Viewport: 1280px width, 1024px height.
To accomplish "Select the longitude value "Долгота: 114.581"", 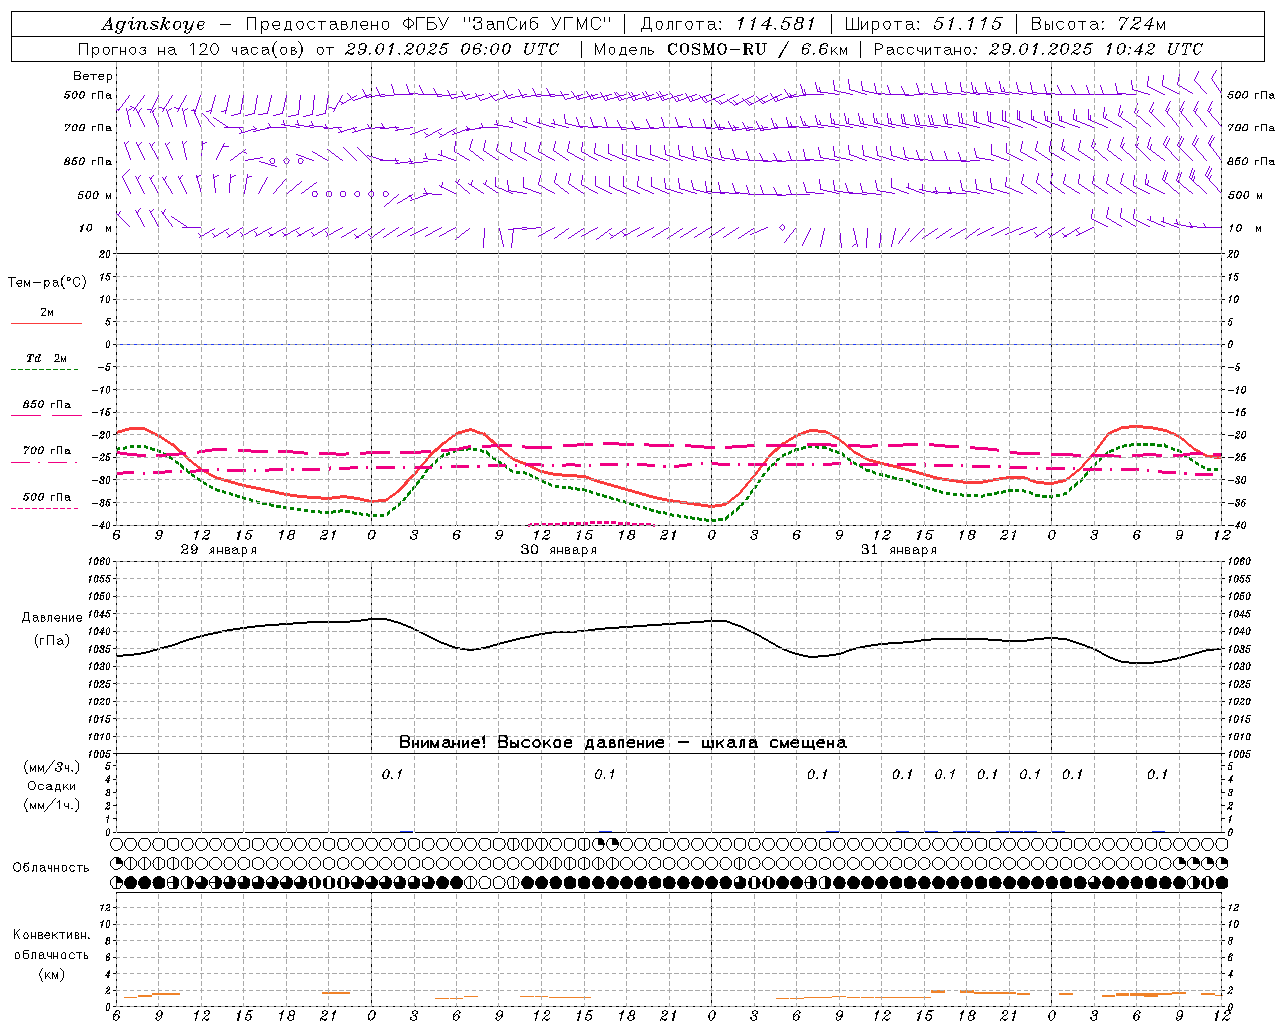I will pyautogui.click(x=728, y=24).
